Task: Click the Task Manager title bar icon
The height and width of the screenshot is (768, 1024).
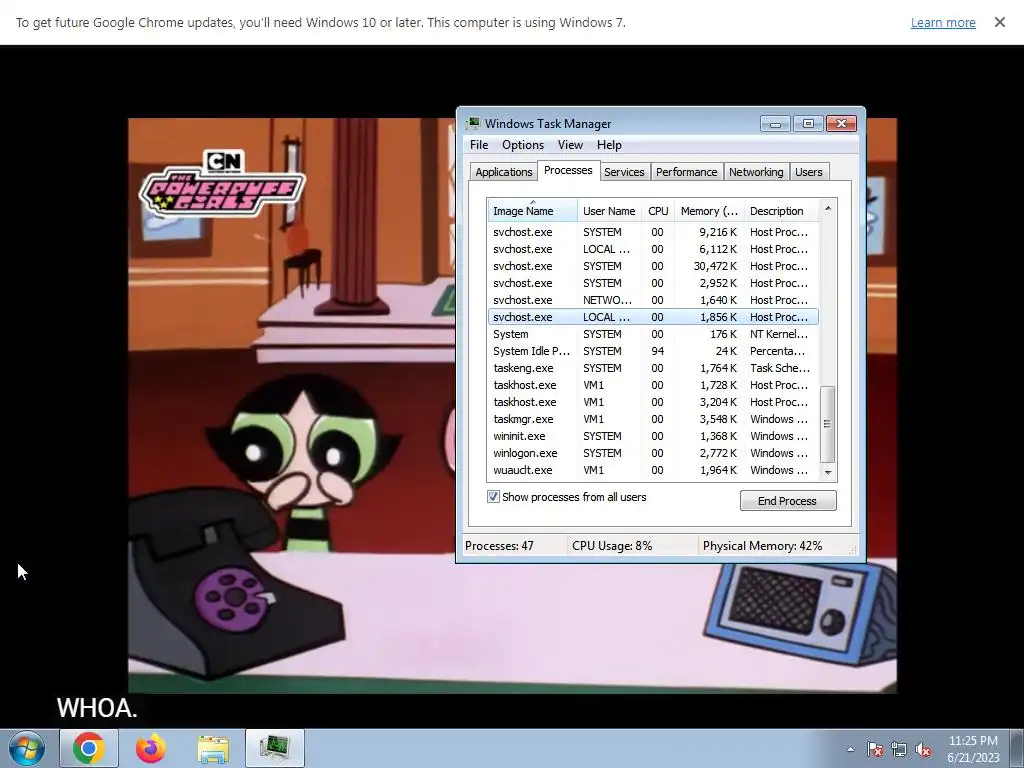Action: 473,123
